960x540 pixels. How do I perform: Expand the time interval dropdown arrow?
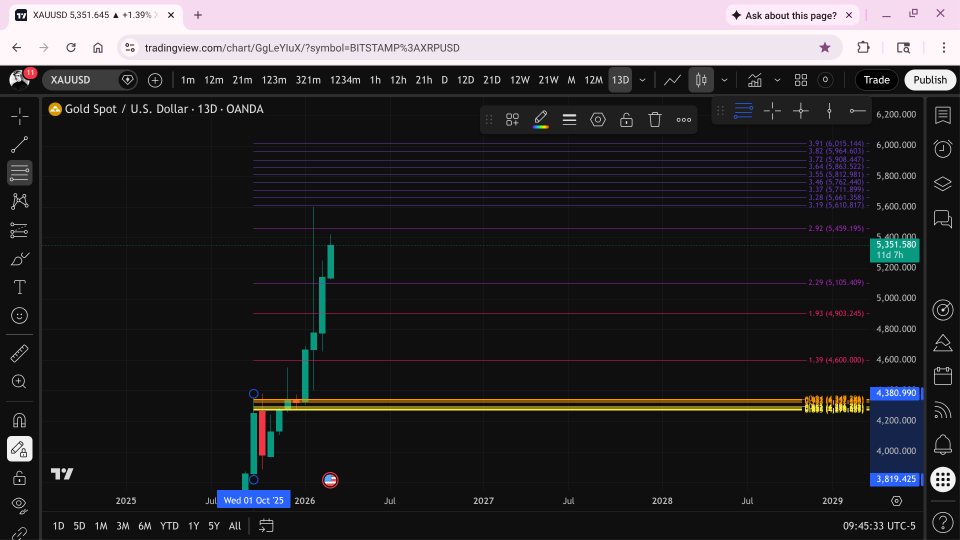point(642,80)
